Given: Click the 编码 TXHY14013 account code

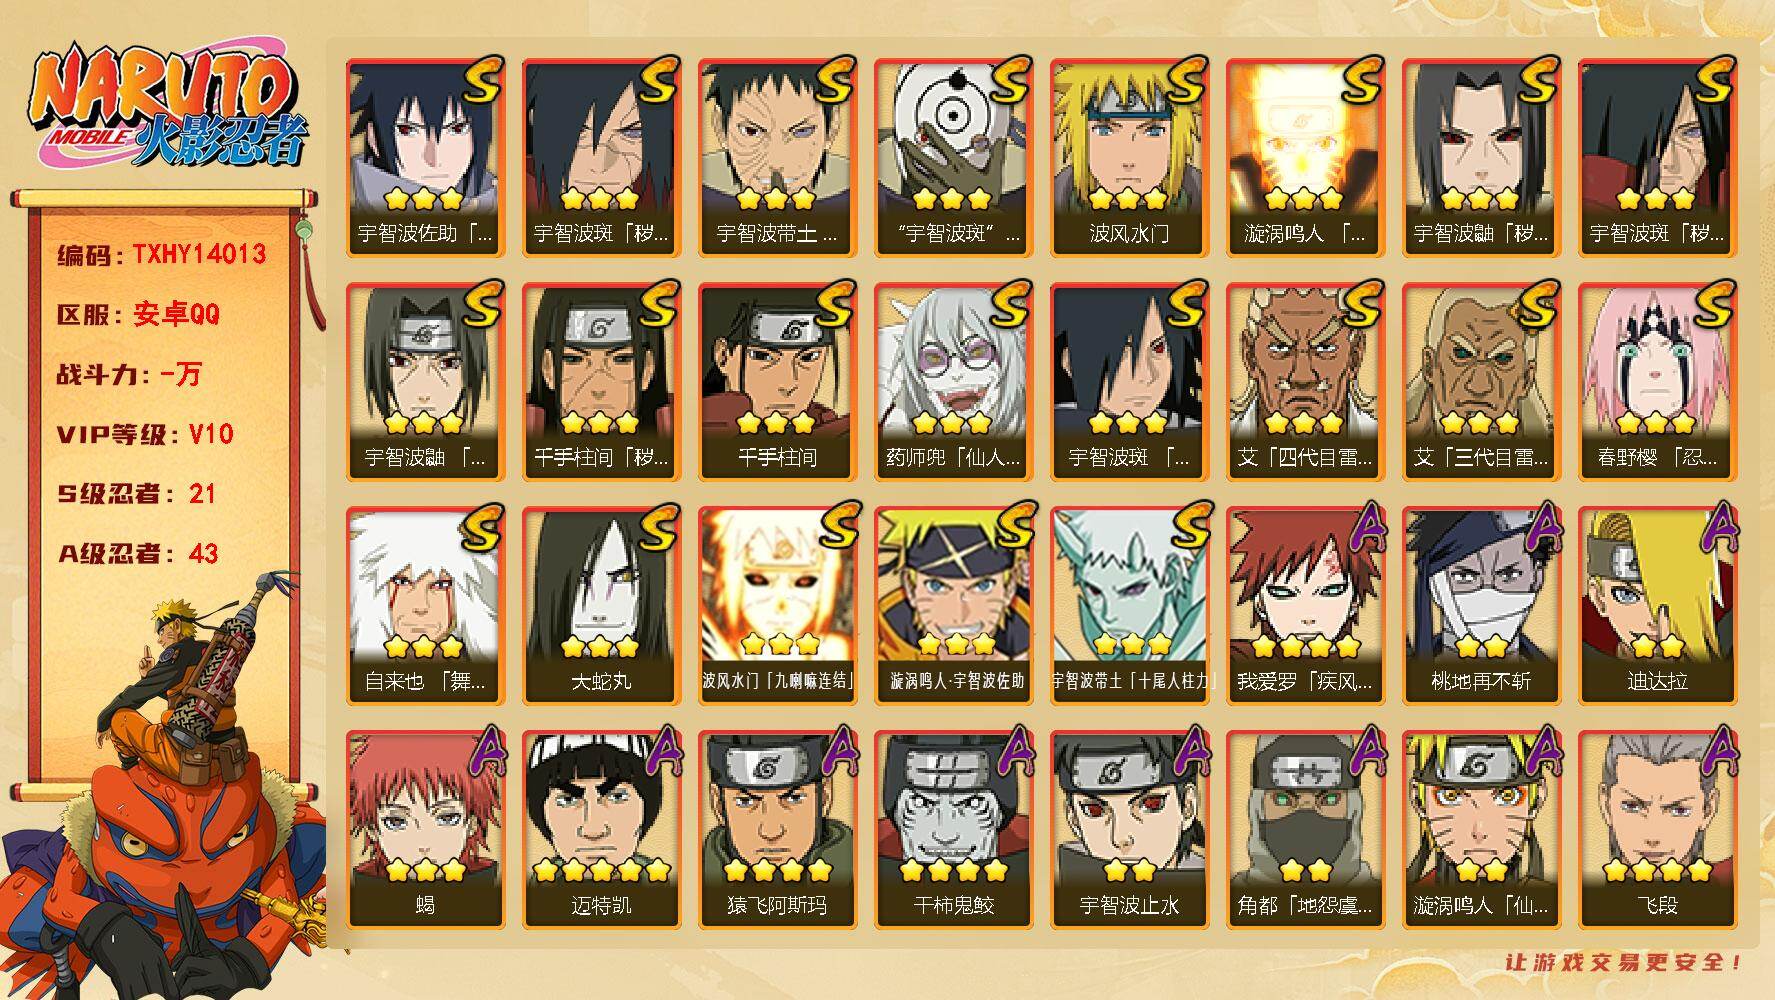Looking at the screenshot, I should [161, 254].
